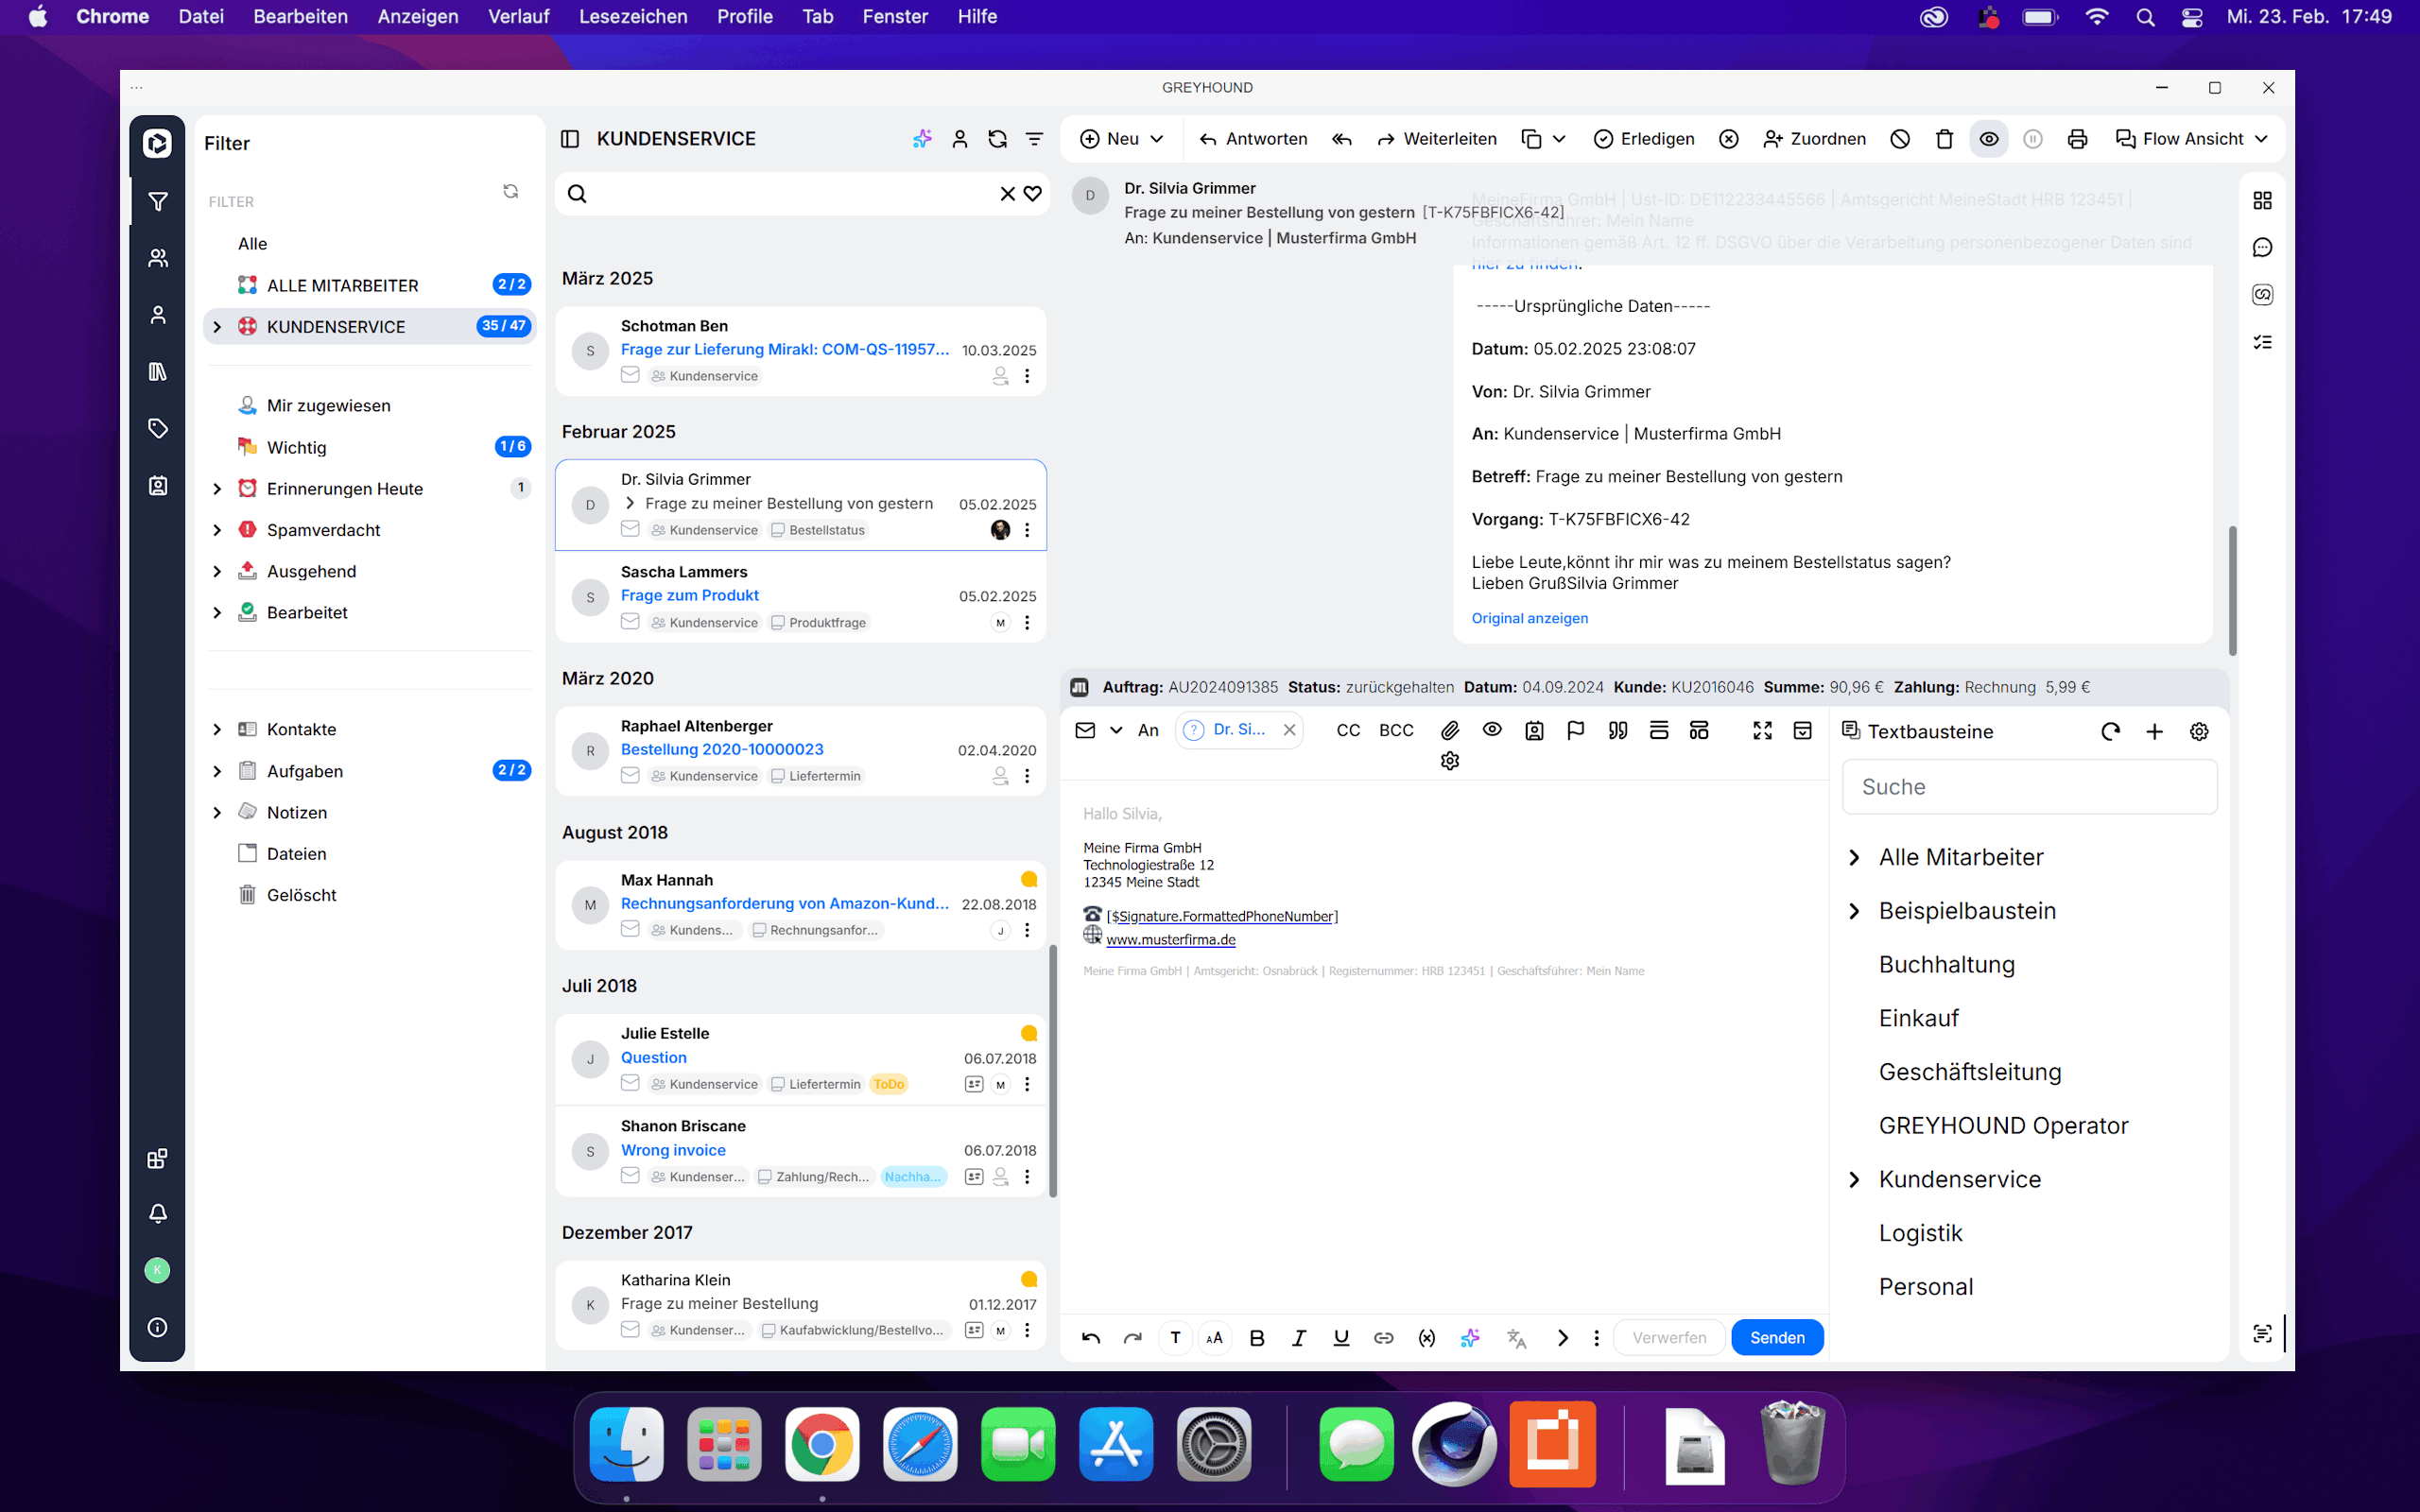Open macOS Spotlight search in menu bar
The image size is (2420, 1512).
2145,17
